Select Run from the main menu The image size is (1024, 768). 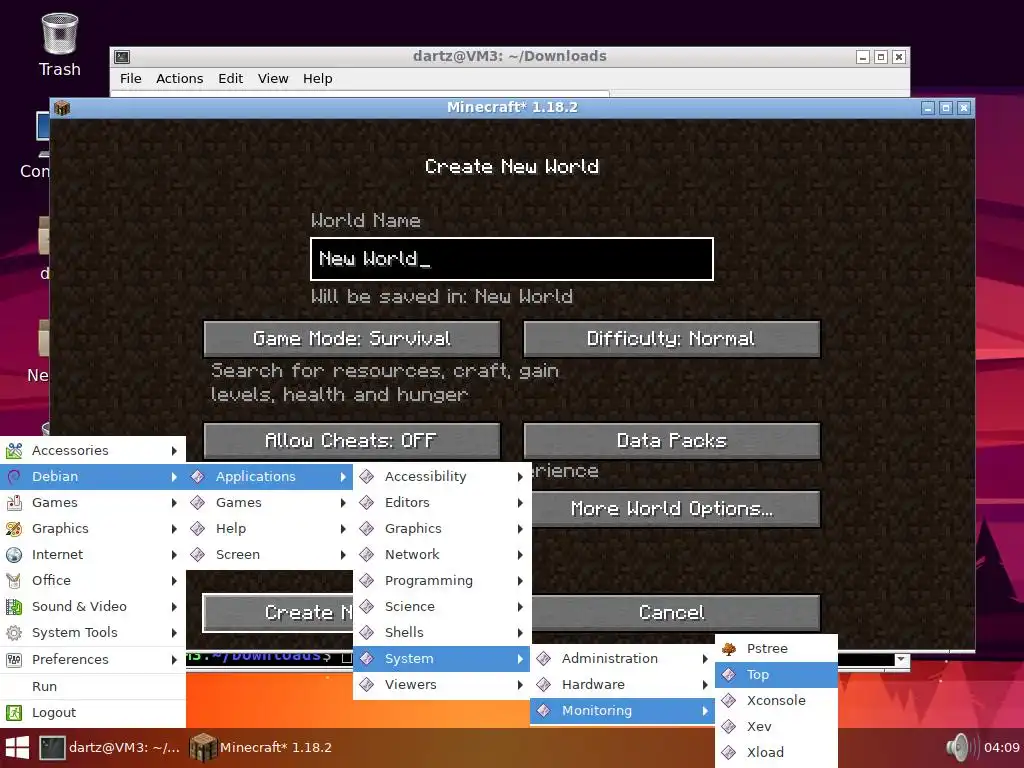(93, 686)
